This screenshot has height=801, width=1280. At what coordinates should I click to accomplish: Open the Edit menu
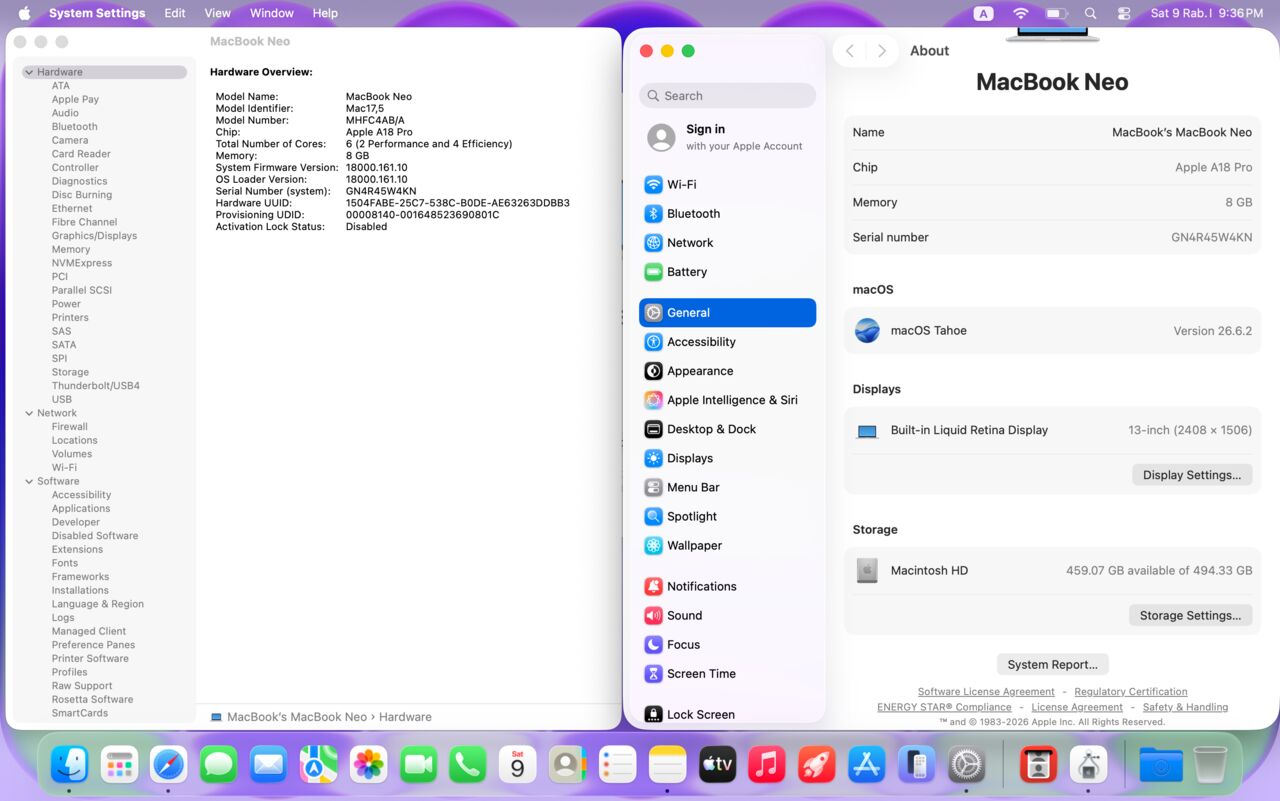175,13
